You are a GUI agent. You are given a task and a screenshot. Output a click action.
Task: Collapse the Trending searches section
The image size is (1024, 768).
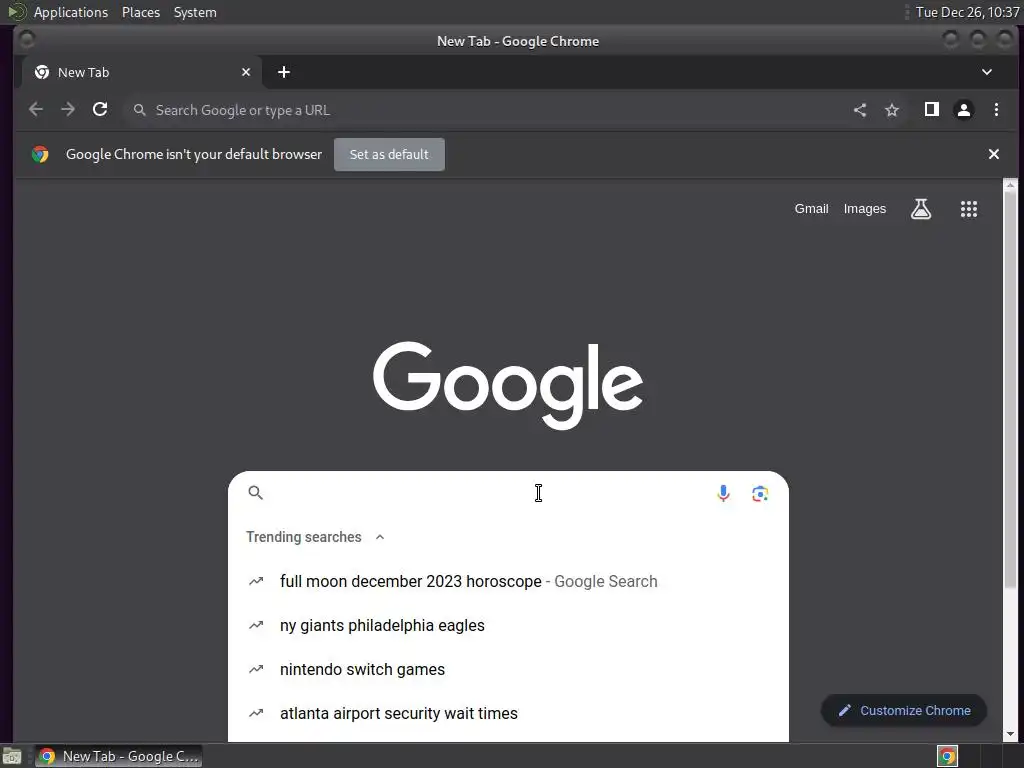pos(379,537)
